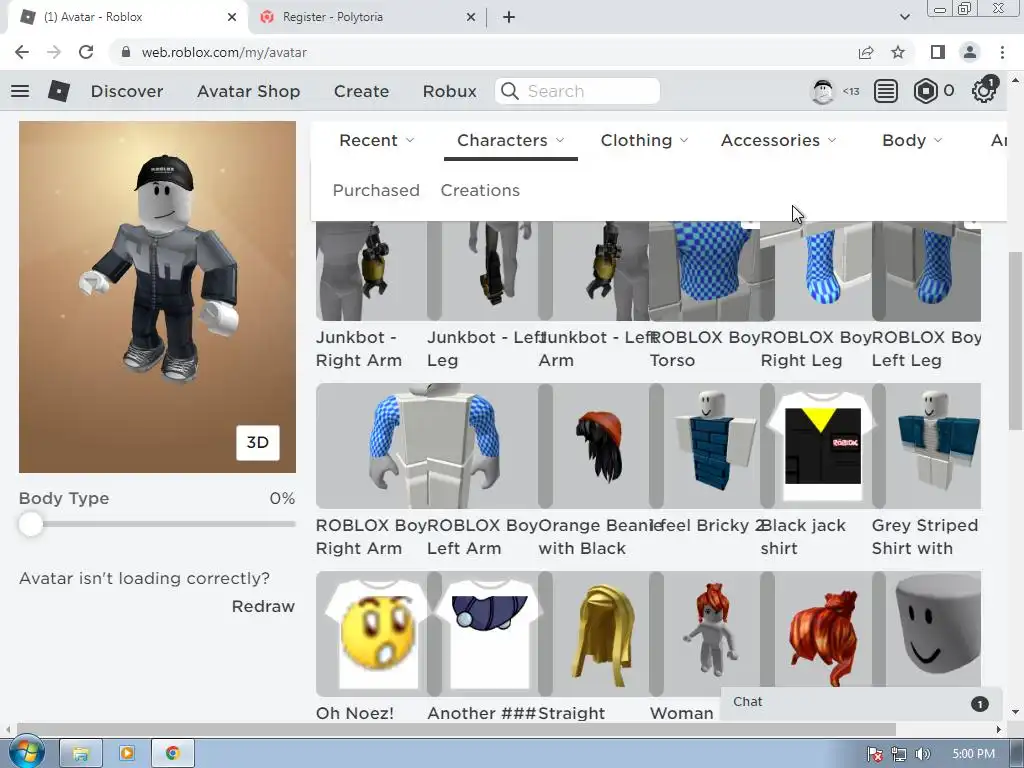
Task: Open the hamburger navigation menu
Action: point(20,91)
